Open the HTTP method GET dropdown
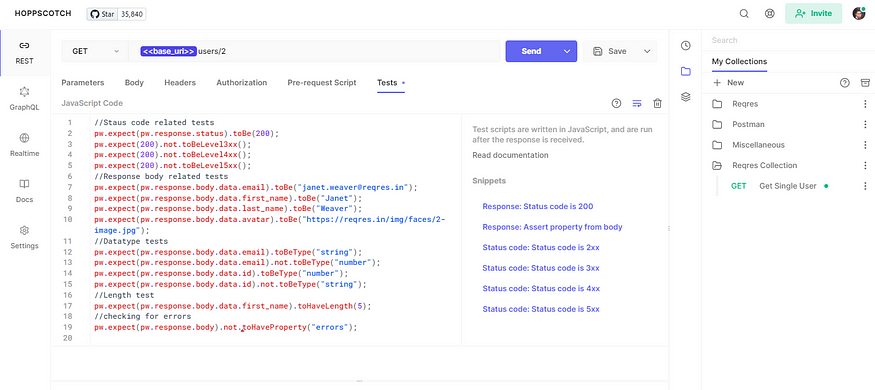 pos(95,51)
